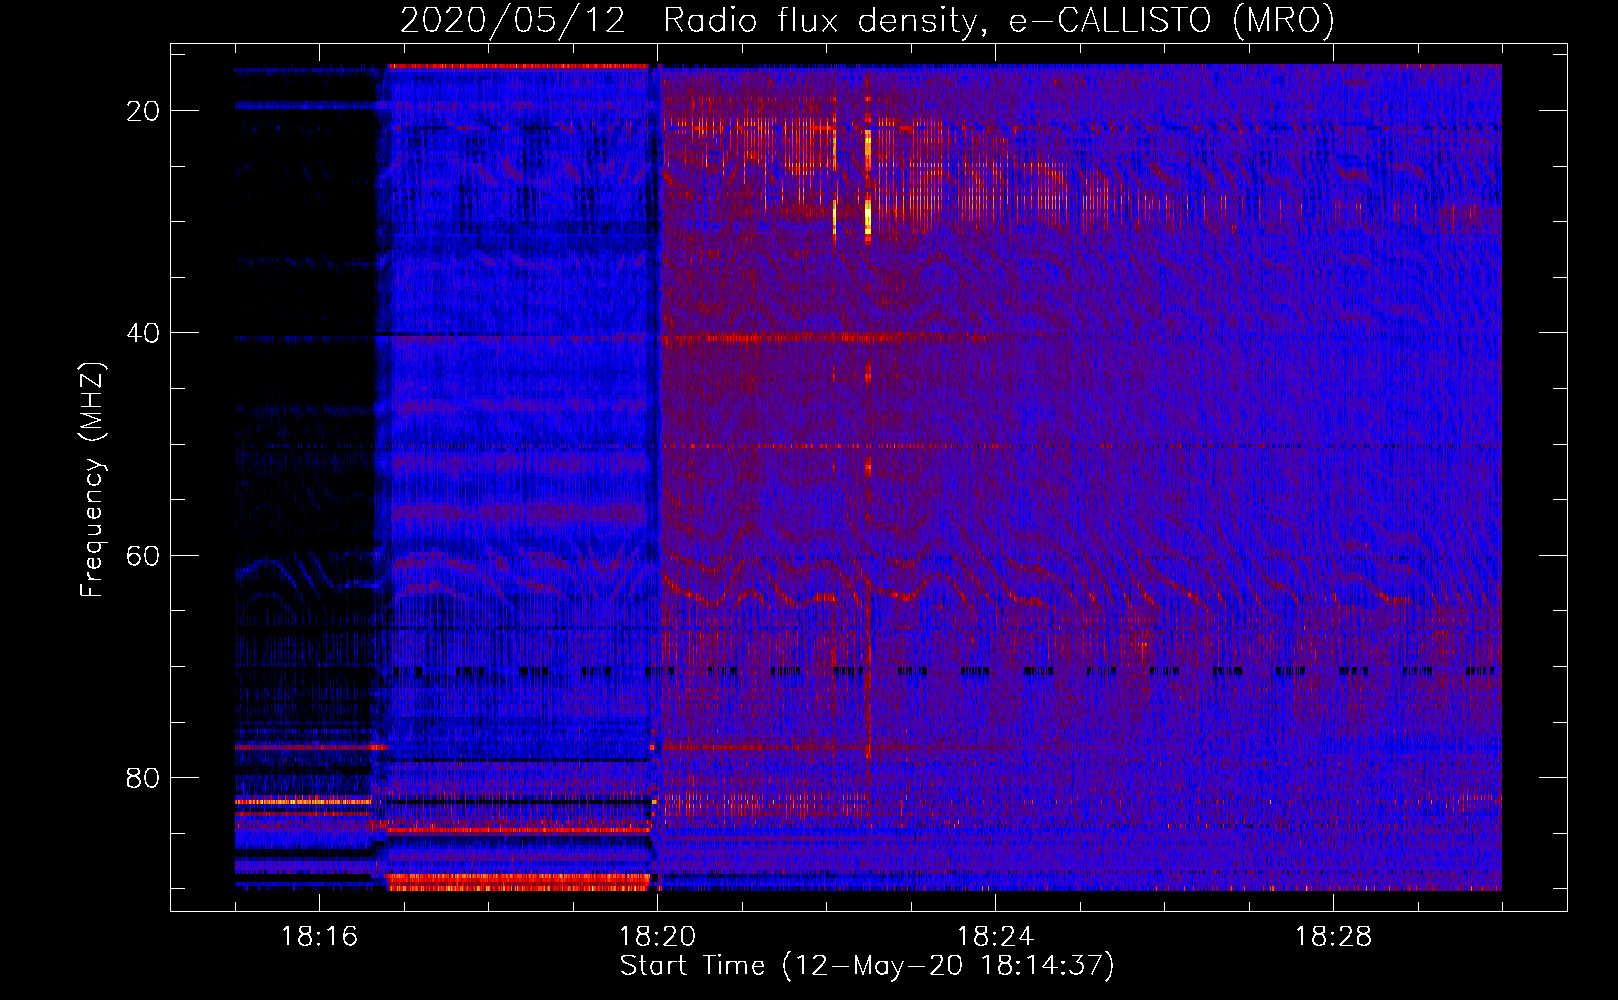The width and height of the screenshot is (1618, 1000).
Task: Click the 'Start Time (12-May-20 18:14:37)' label
Action: [867, 966]
